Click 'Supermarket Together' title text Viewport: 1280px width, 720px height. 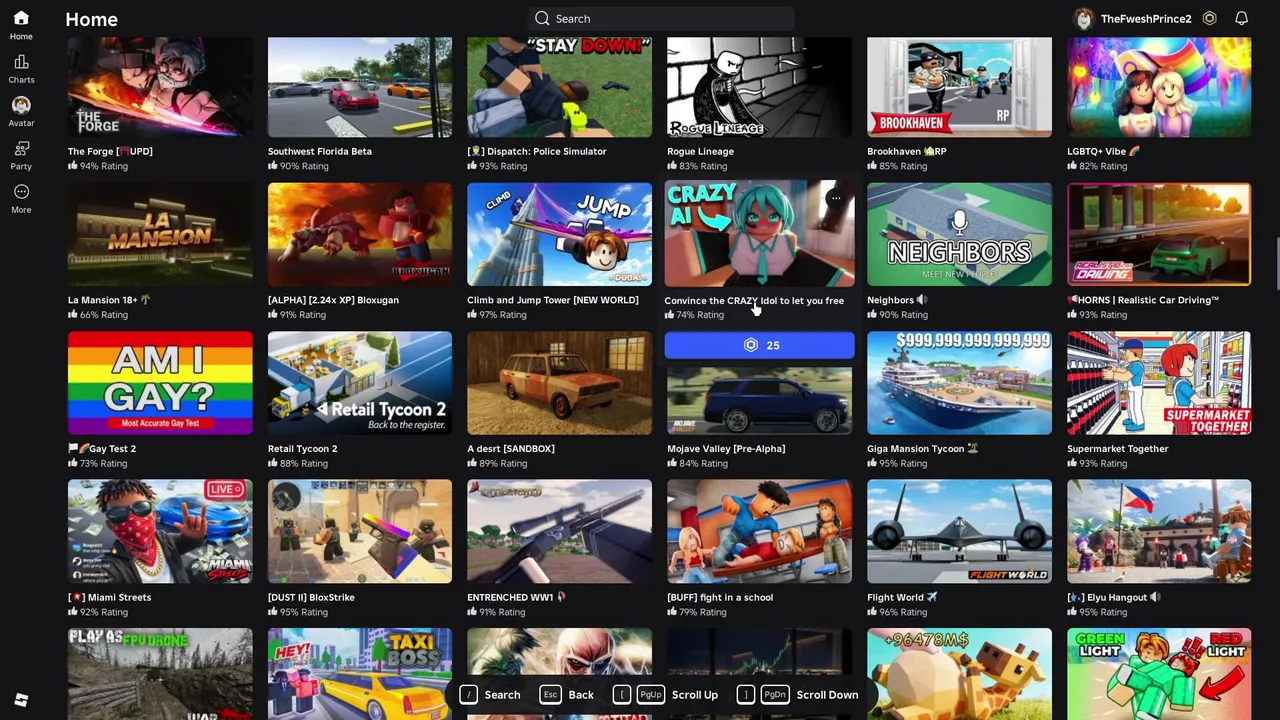pos(1117,448)
